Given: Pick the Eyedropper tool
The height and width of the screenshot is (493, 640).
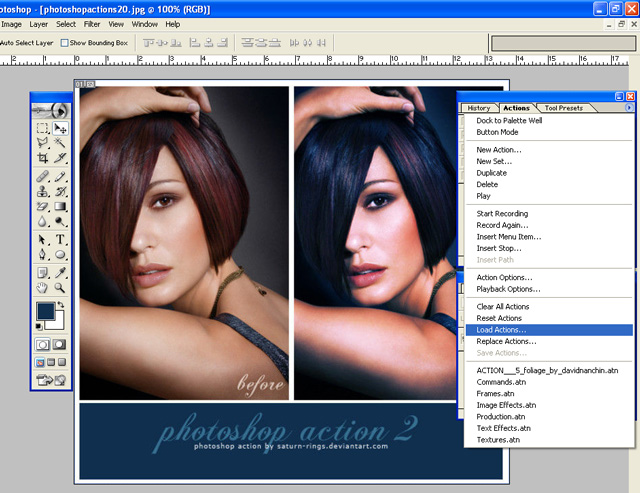Looking at the screenshot, I should [60, 272].
